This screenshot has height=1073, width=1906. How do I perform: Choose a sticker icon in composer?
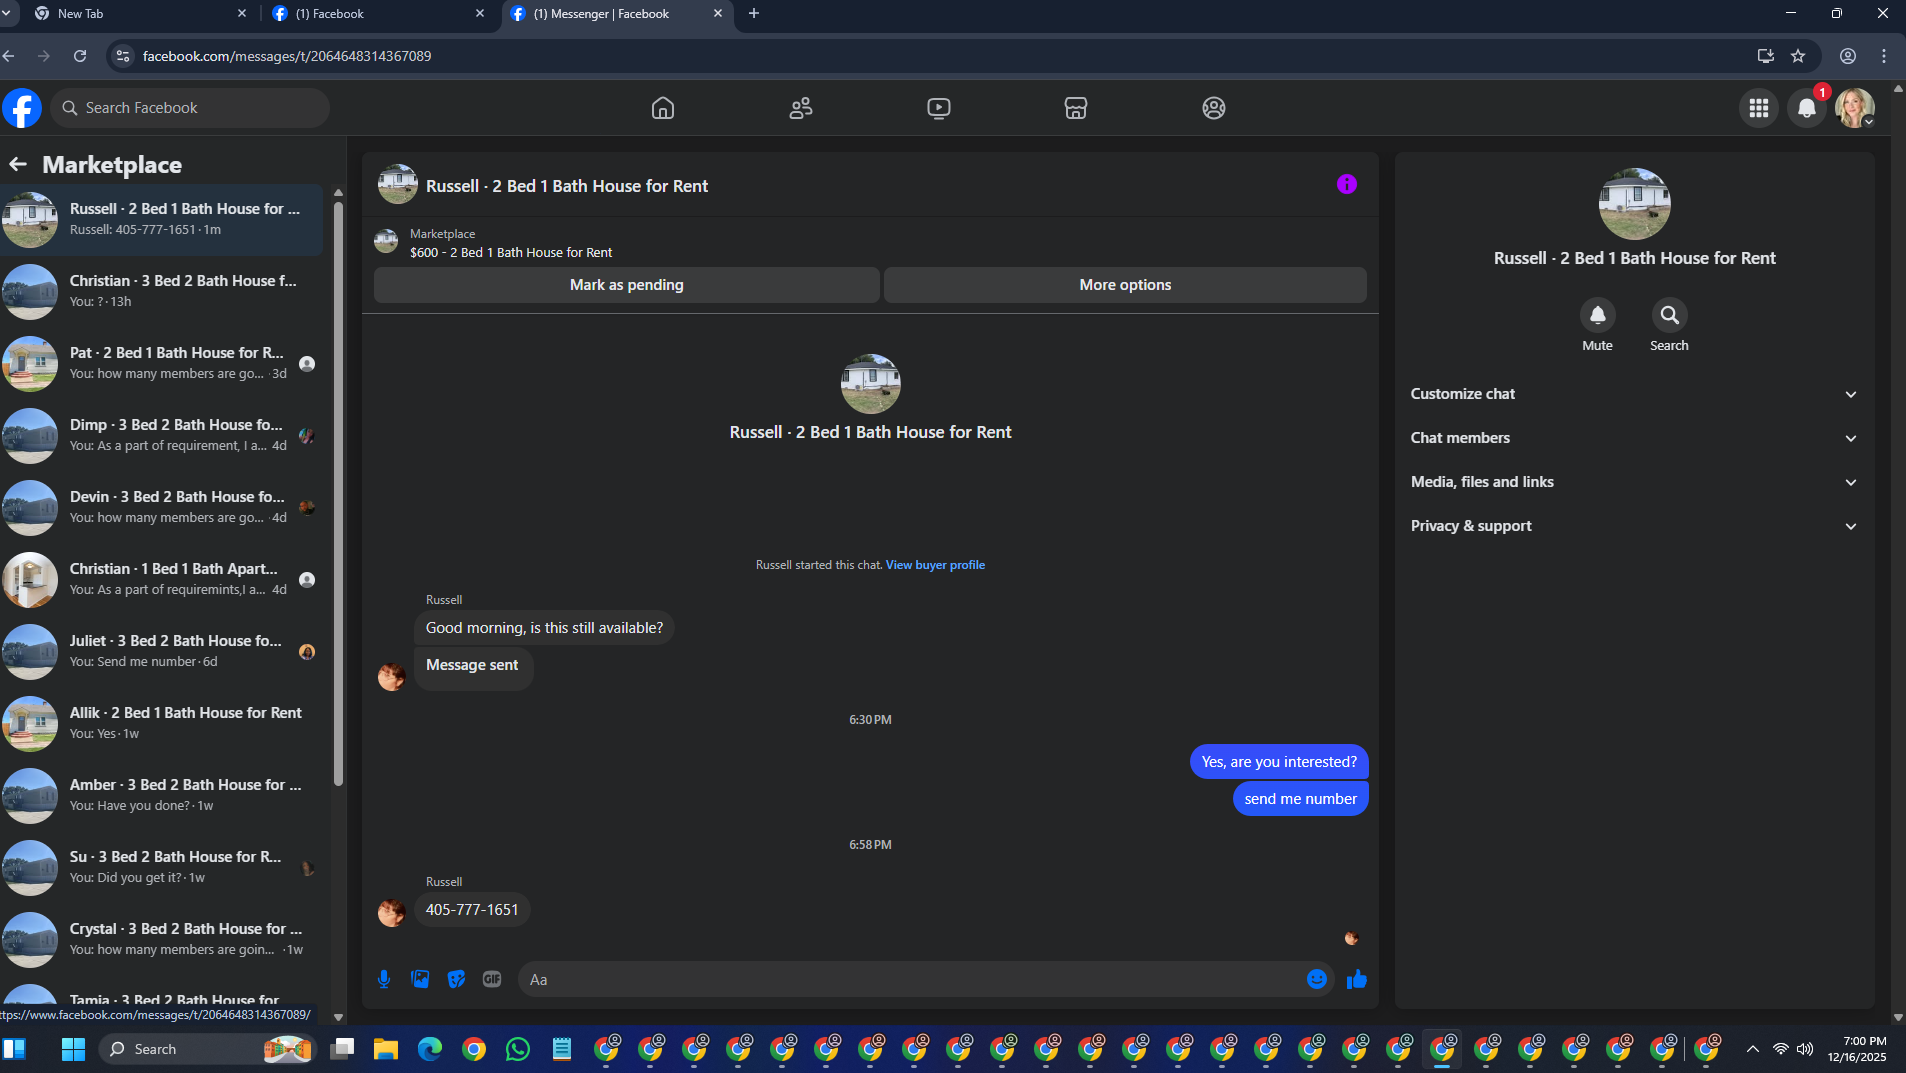click(x=456, y=979)
